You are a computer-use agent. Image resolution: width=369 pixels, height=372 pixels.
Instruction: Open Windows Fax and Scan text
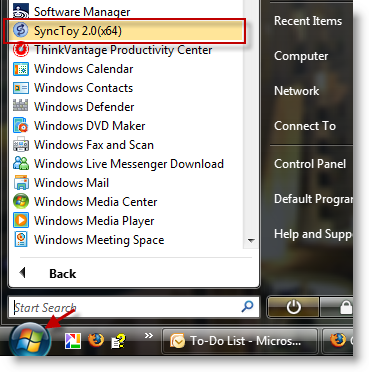coord(94,145)
